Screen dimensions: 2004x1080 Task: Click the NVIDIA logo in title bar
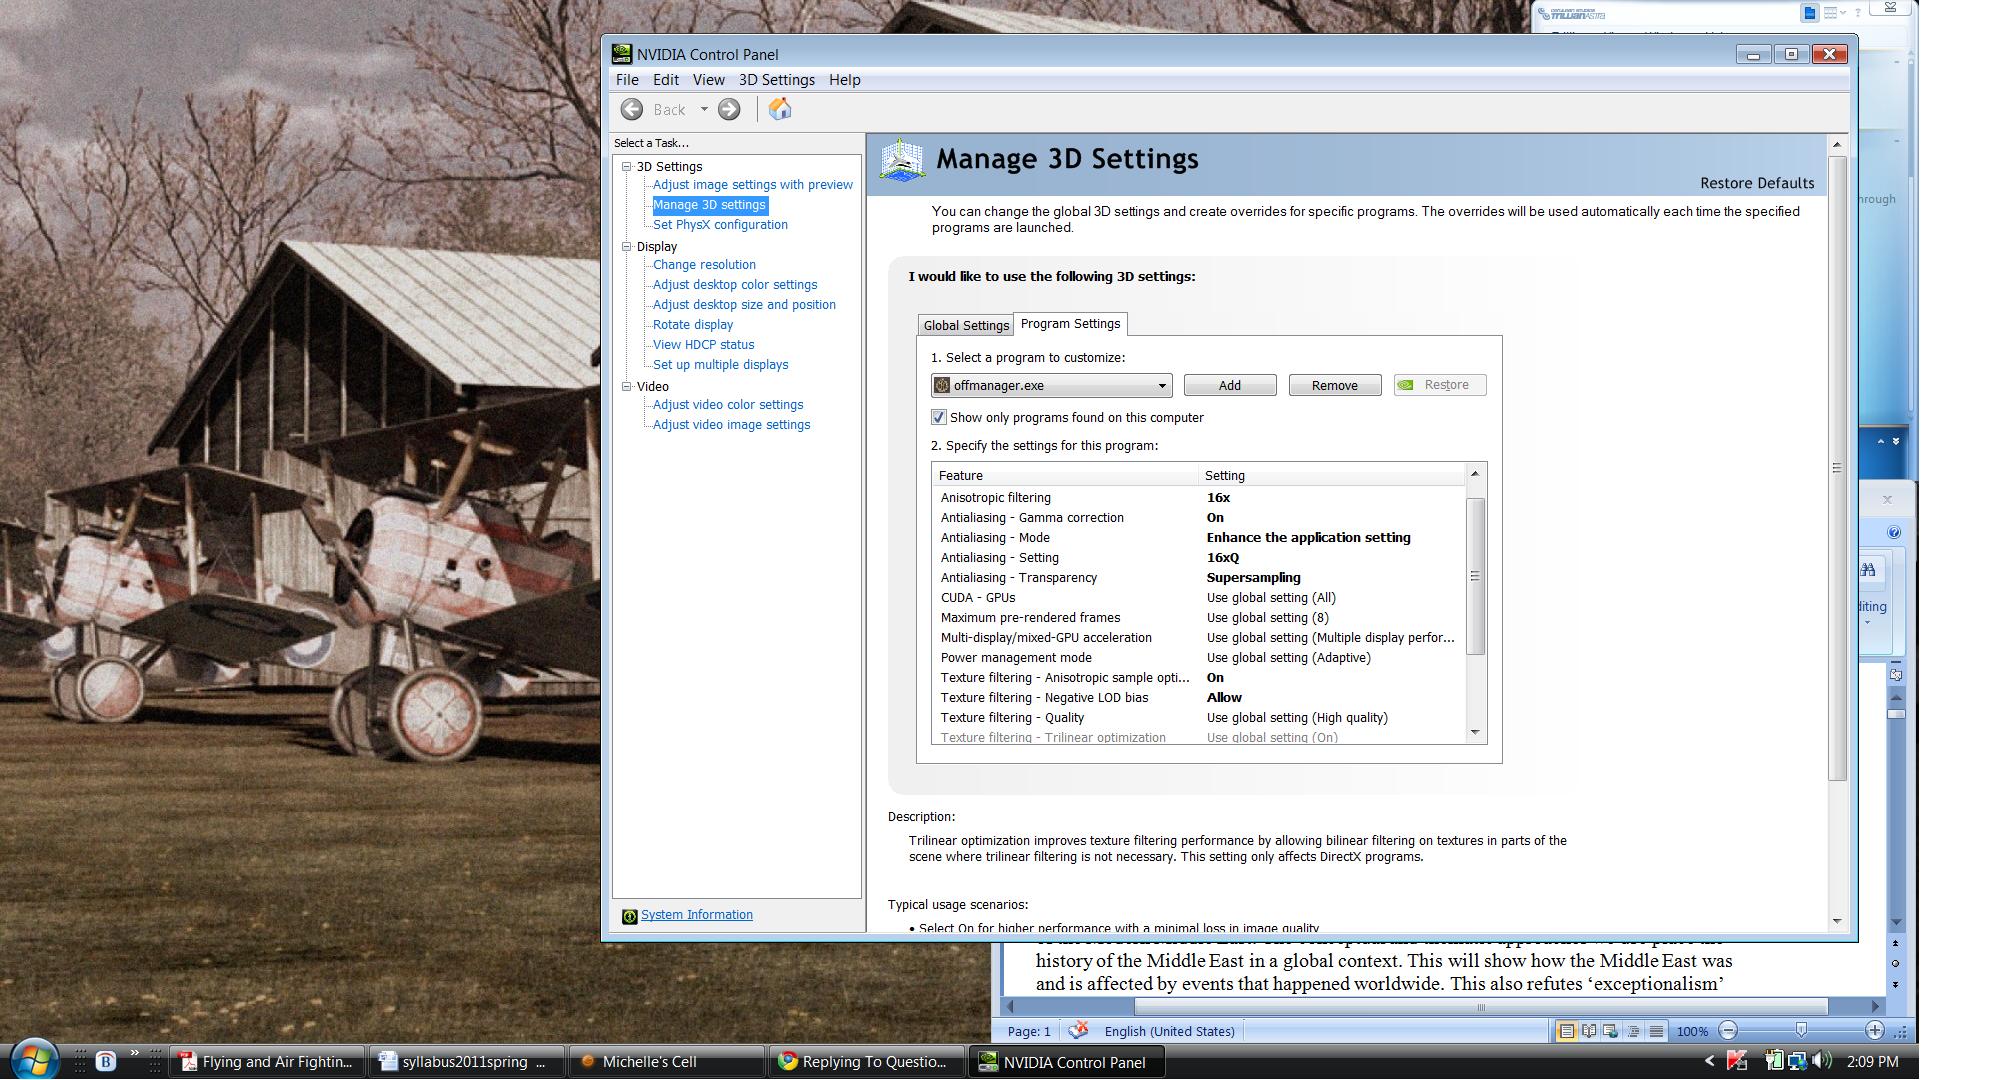point(622,54)
